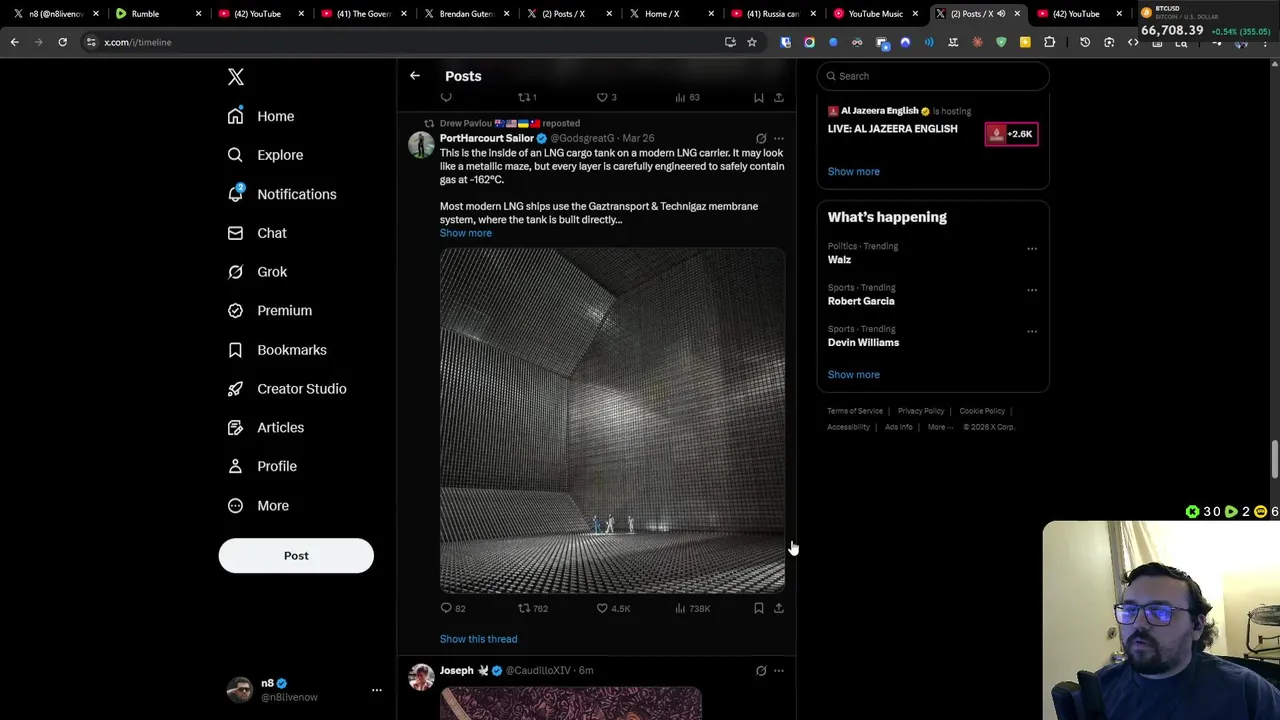The width and height of the screenshot is (1280, 720).
Task: View analytics of the LNG tank post
Action: (692, 608)
